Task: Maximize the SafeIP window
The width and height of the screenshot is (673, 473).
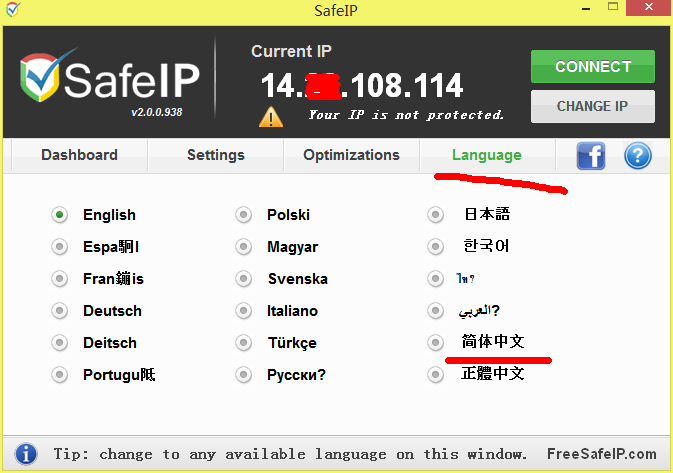Action: pyautogui.click(x=613, y=6)
